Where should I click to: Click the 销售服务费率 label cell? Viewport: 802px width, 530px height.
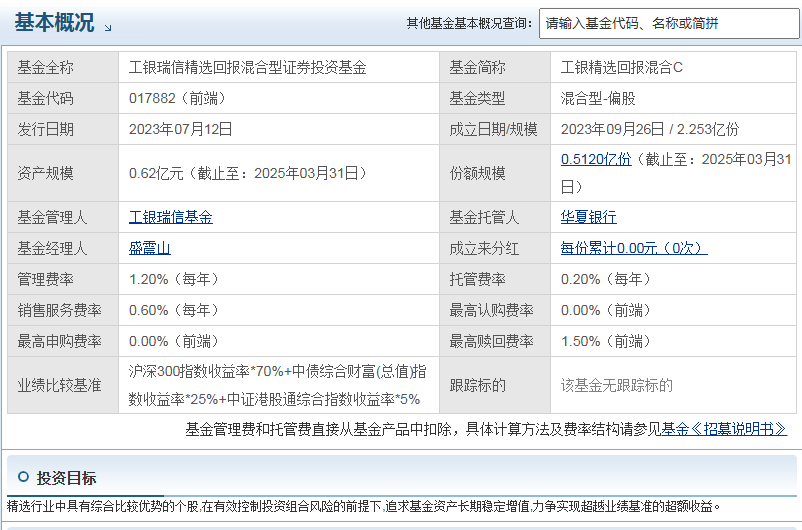pyautogui.click(x=63, y=310)
